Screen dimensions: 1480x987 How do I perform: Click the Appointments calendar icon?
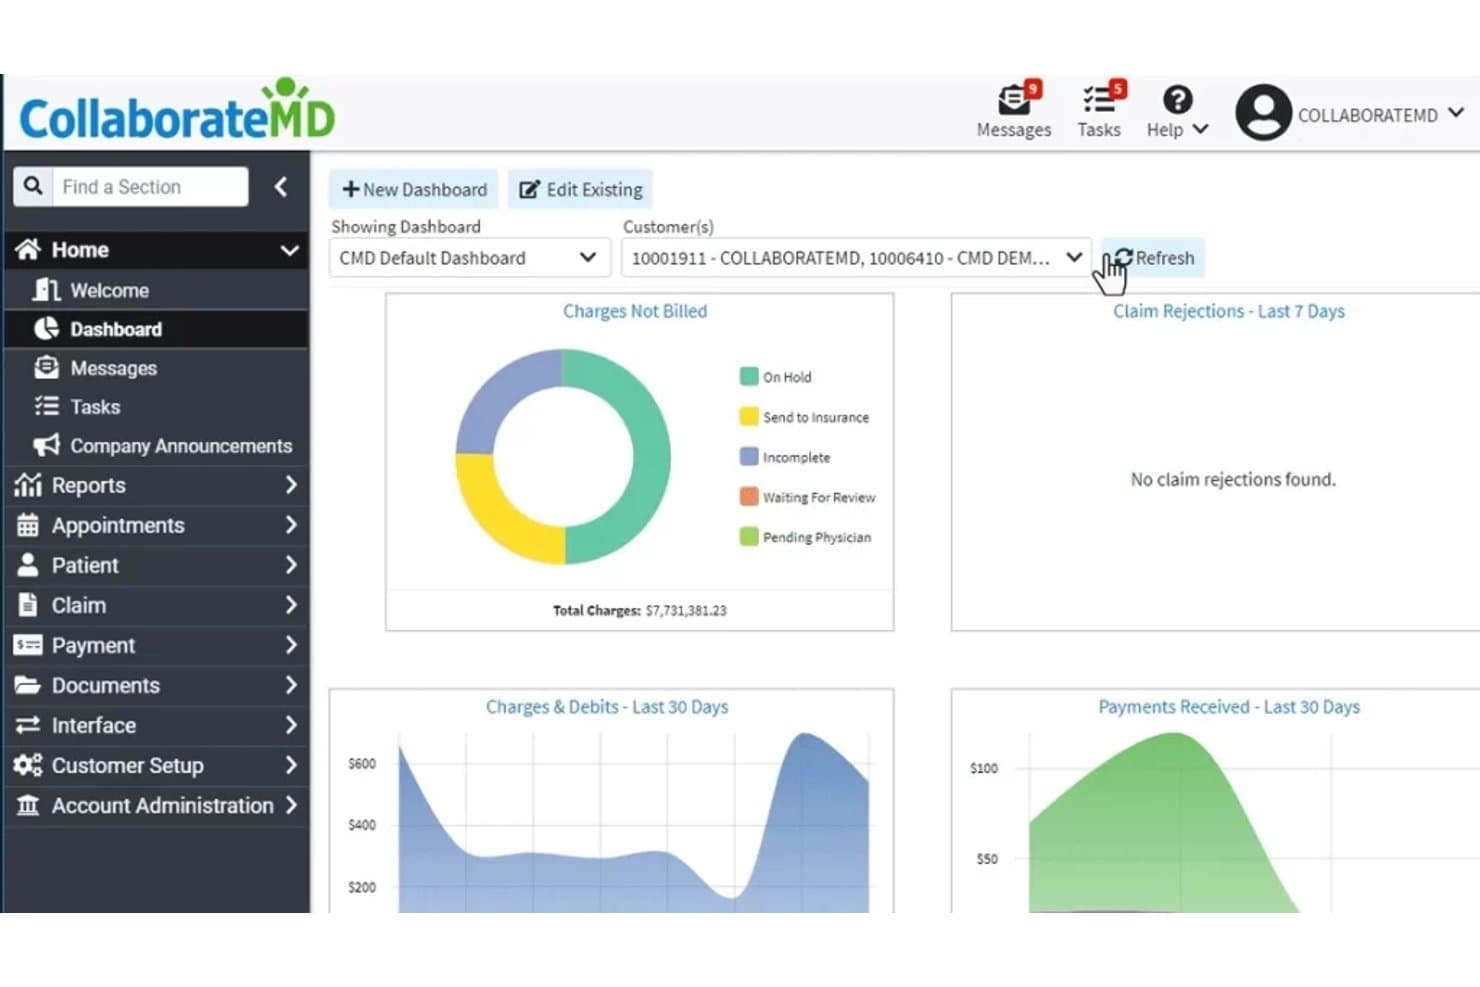click(28, 525)
